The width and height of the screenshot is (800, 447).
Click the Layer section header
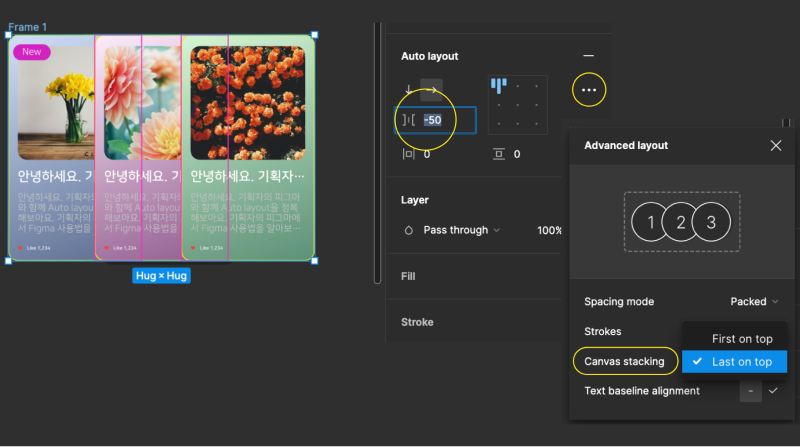414,200
